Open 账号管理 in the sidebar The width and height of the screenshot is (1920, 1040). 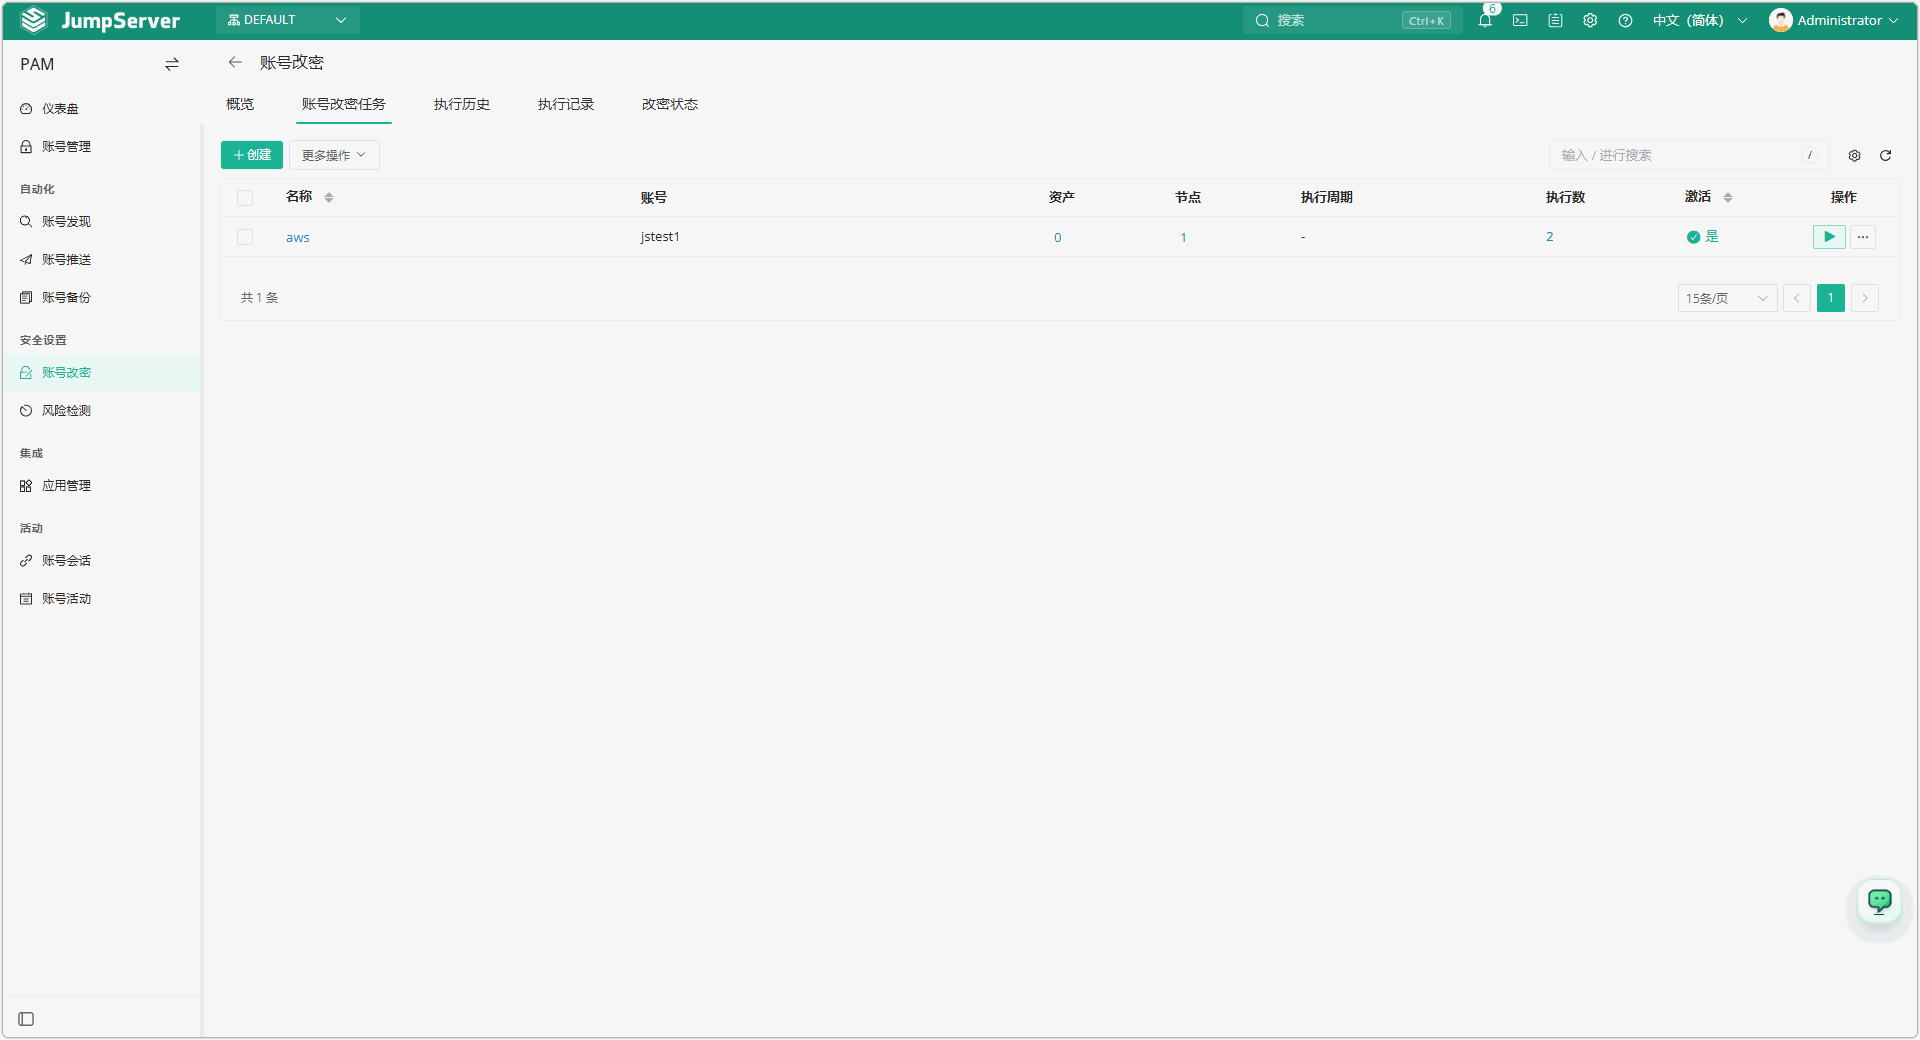(x=102, y=146)
